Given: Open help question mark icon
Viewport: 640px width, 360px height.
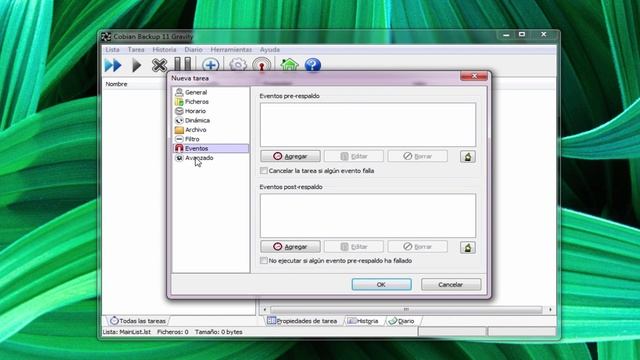Looking at the screenshot, I should [313, 65].
